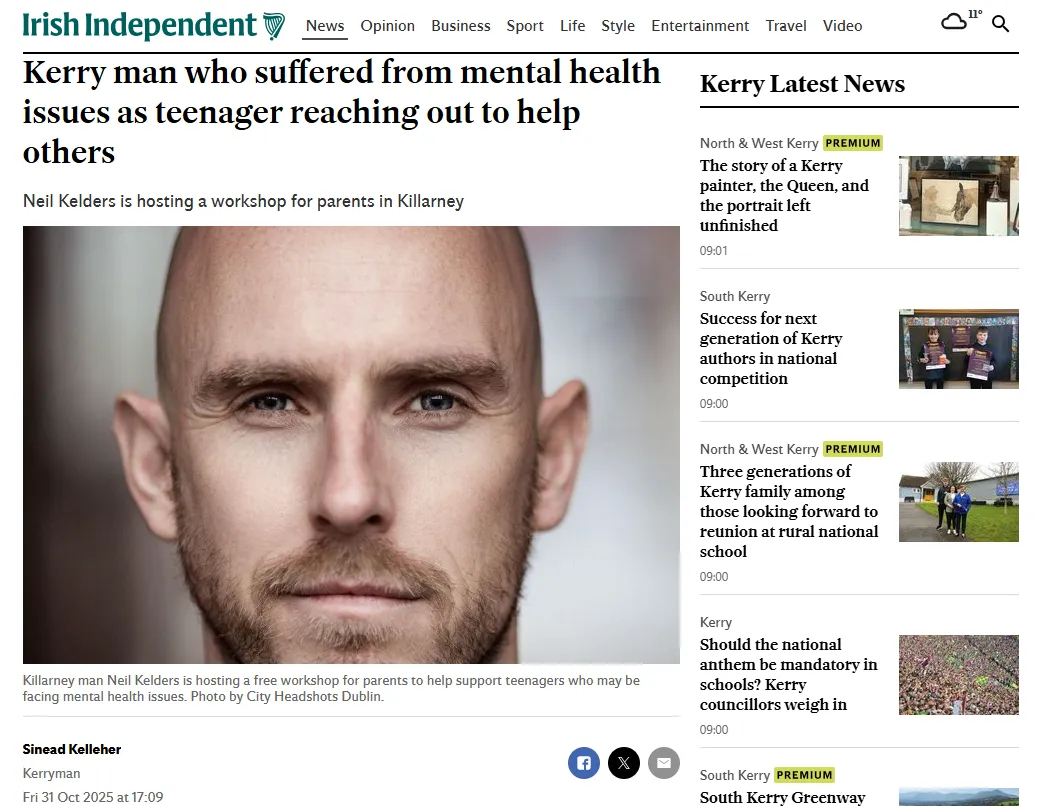The height and width of the screenshot is (806, 1060).
Task: Select Sport in navigation bar
Action: tap(525, 26)
